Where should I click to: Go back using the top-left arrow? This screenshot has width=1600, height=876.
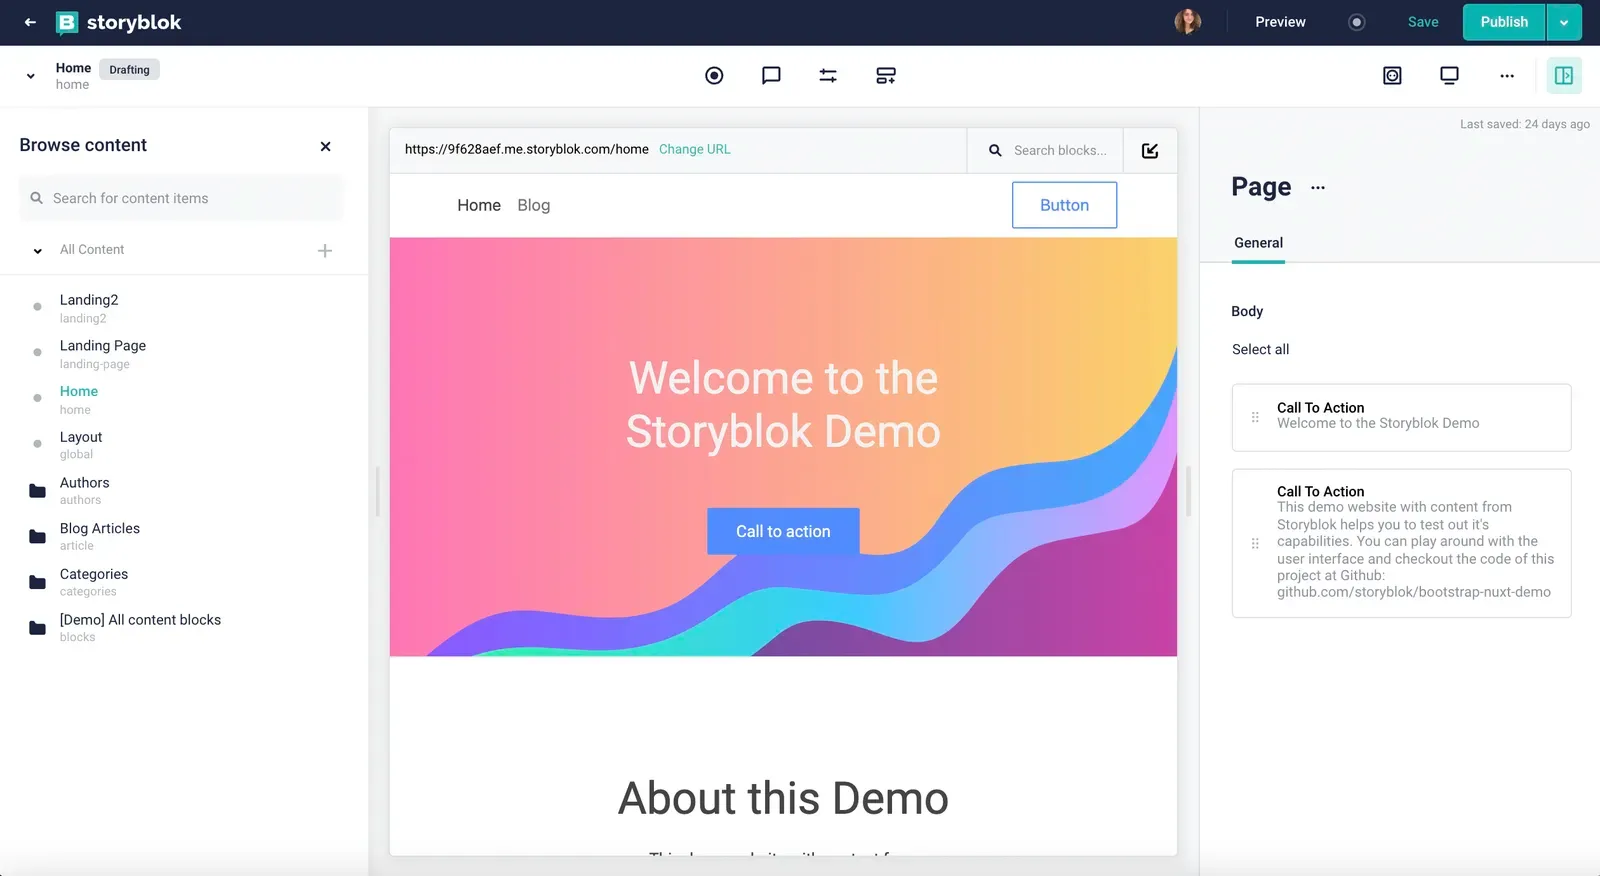(30, 22)
